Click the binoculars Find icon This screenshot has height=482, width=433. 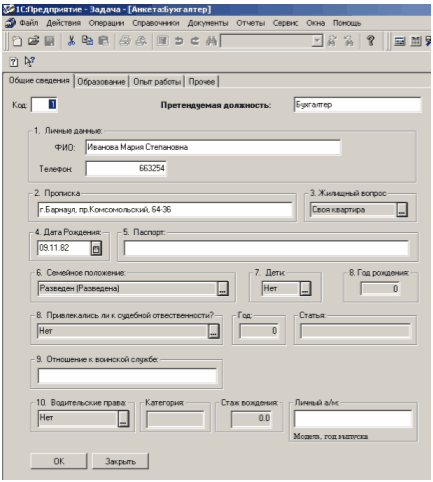click(x=211, y=41)
